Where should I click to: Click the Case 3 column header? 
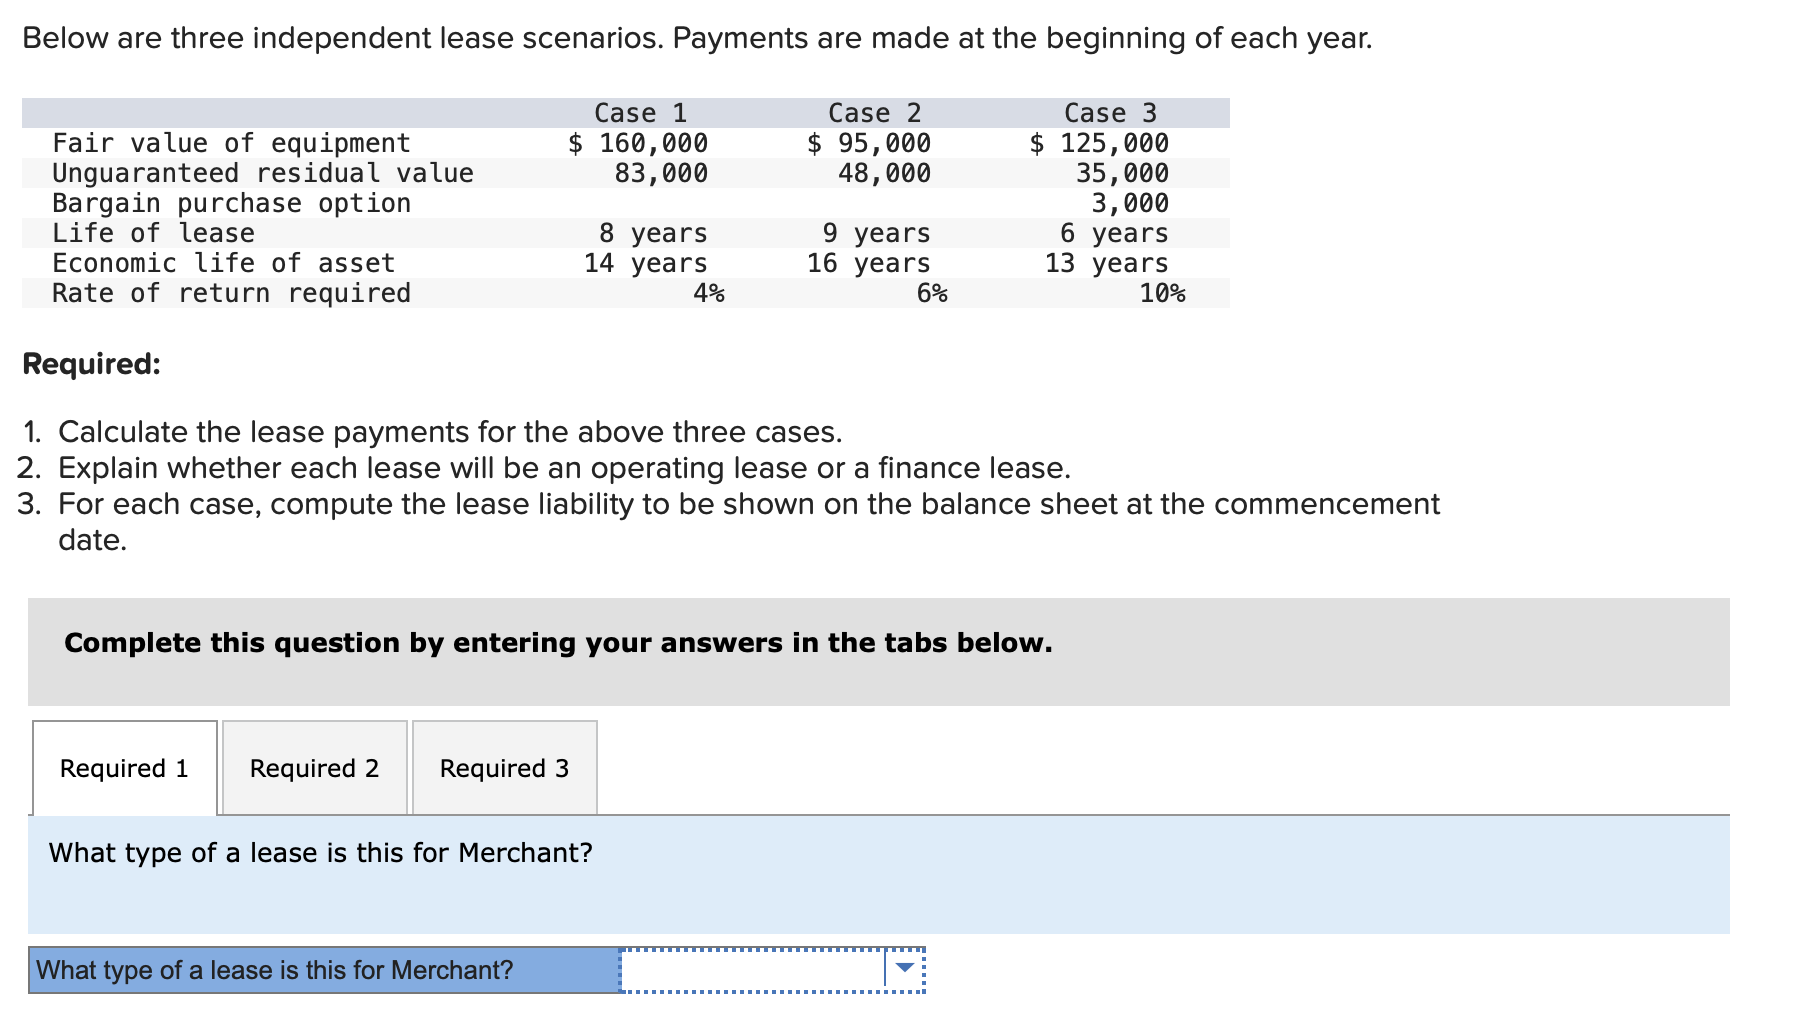[x=1111, y=112]
